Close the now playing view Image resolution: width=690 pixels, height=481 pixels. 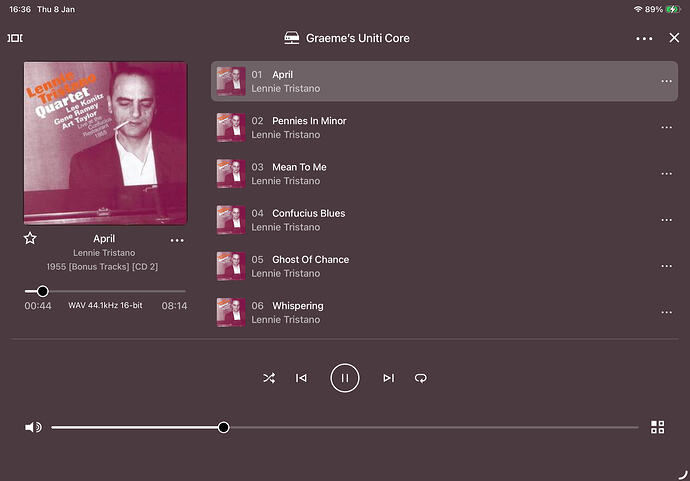pos(674,38)
